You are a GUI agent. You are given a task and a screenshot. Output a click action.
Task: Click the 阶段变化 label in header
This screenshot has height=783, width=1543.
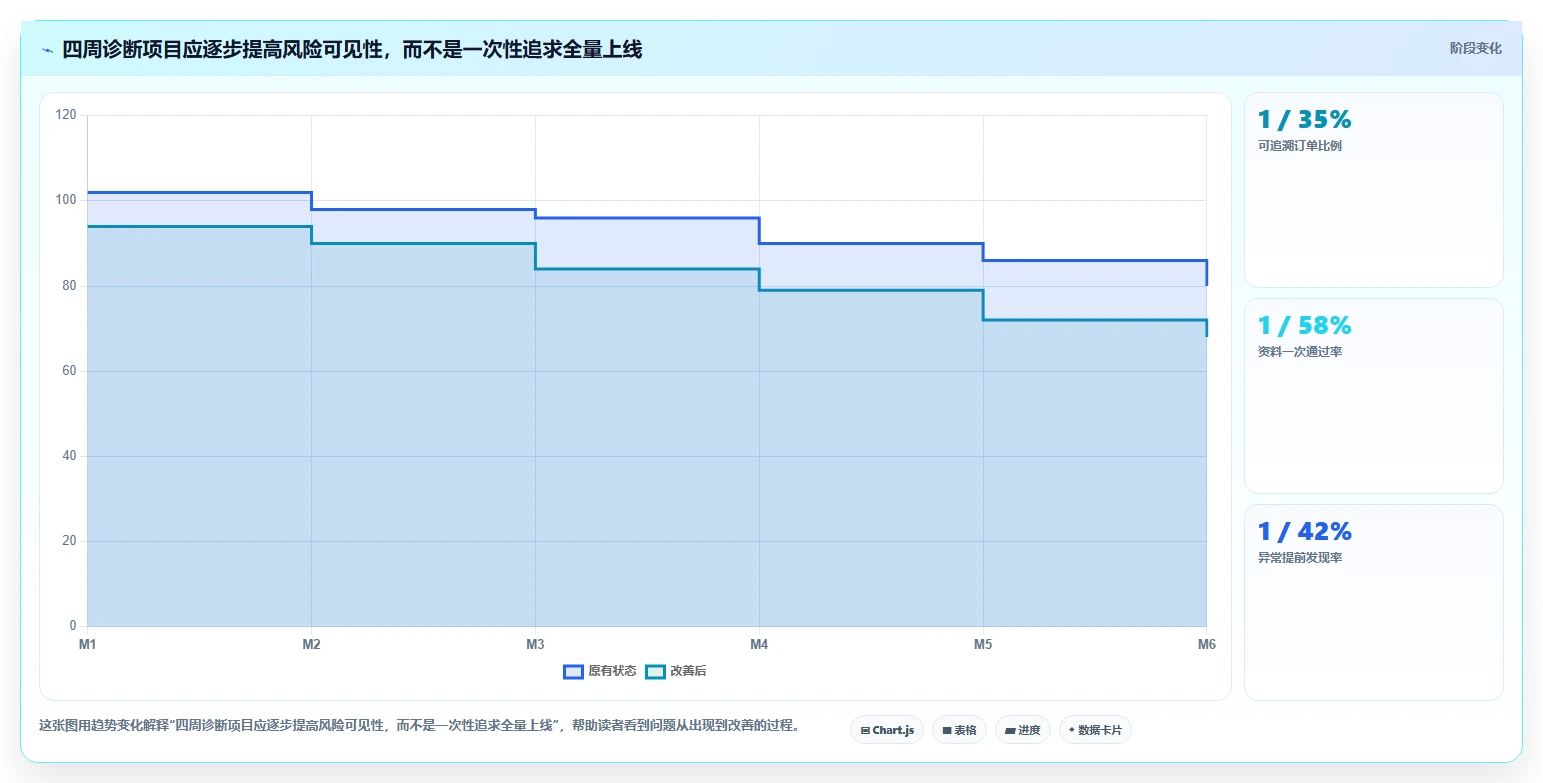tap(1475, 48)
